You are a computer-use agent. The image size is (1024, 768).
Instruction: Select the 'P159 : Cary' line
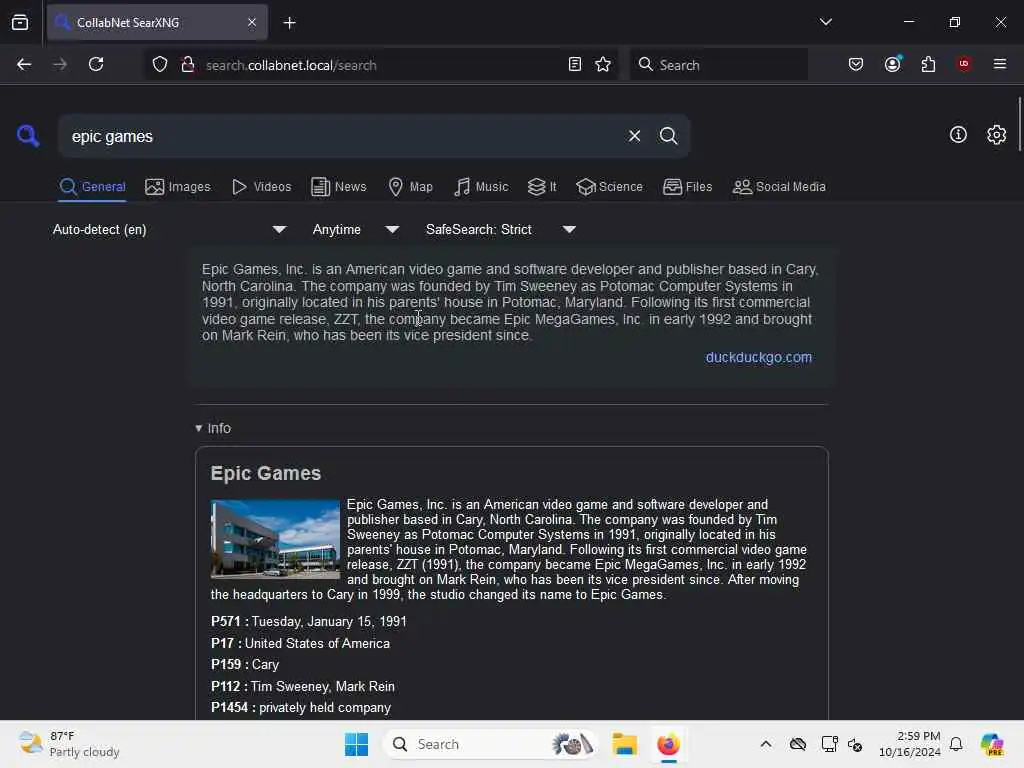tap(245, 664)
